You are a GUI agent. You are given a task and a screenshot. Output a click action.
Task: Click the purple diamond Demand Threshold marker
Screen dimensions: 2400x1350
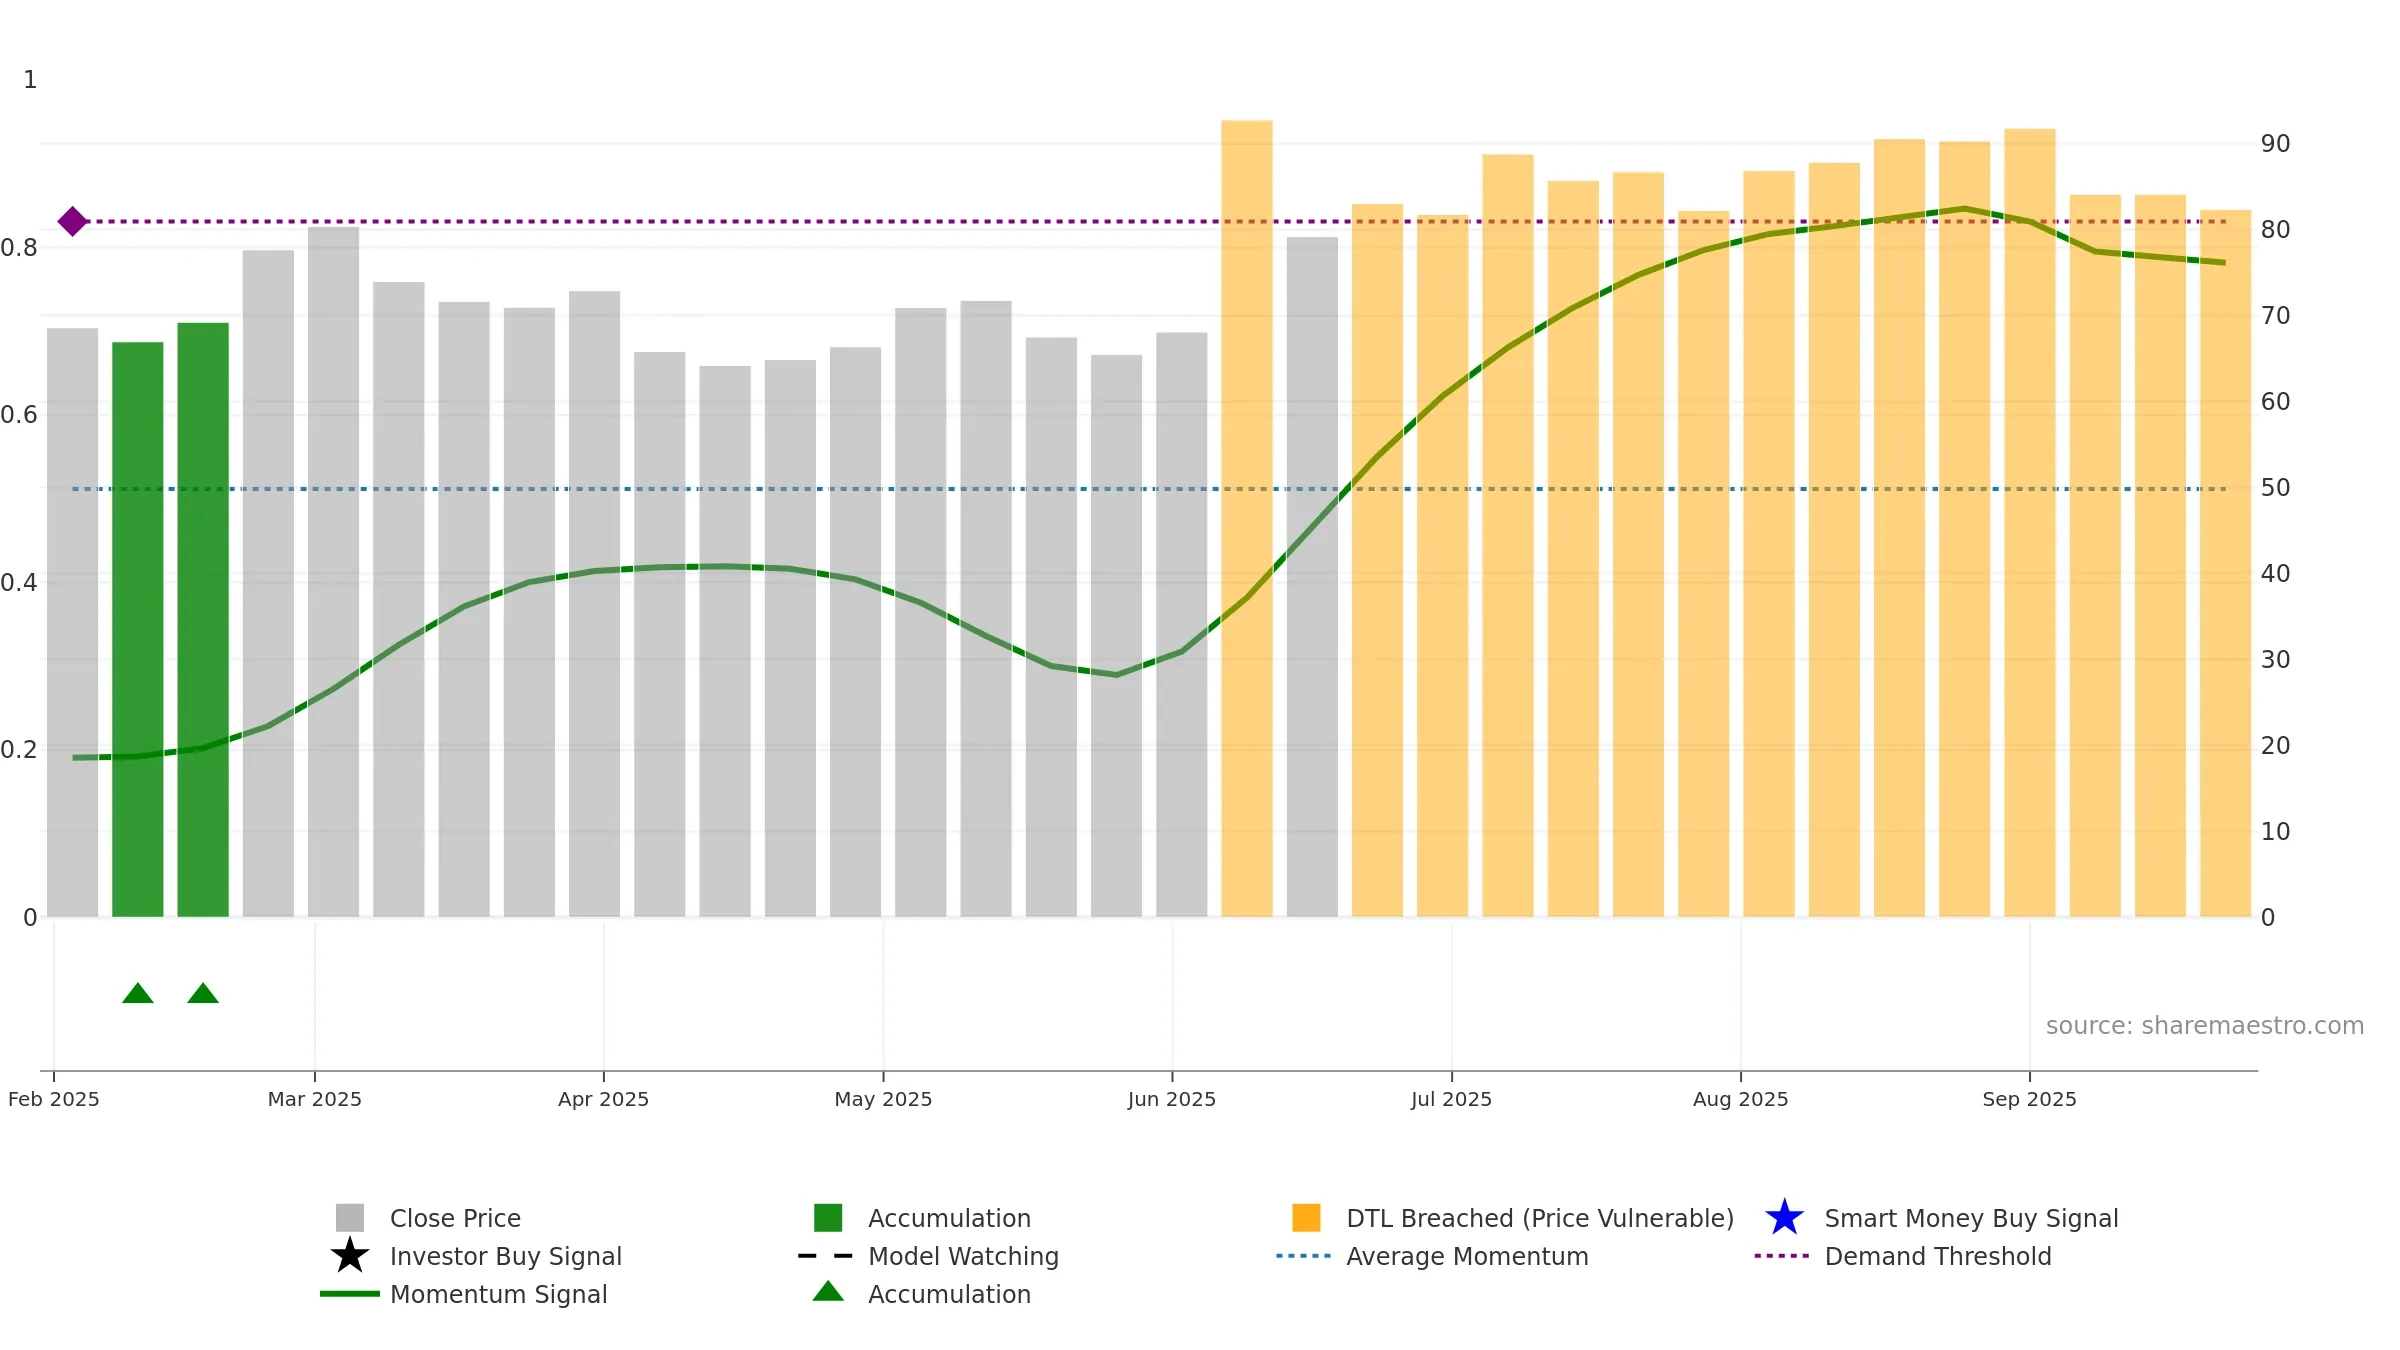72,221
